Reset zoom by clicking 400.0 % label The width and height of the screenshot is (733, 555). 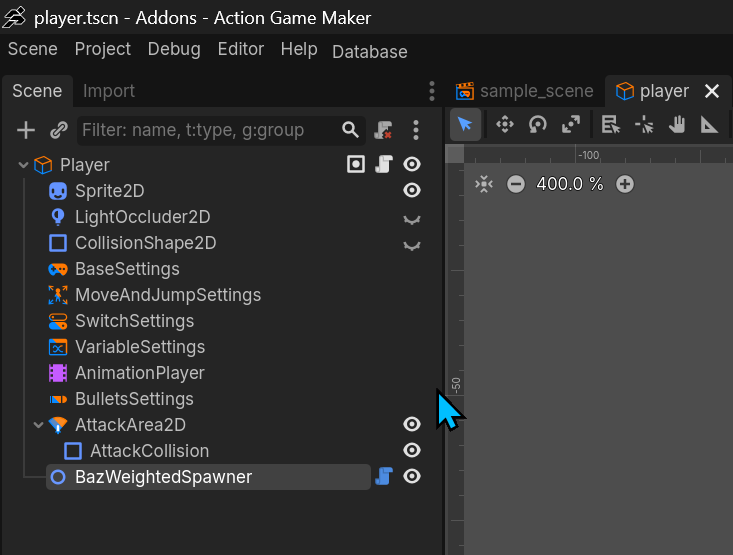point(570,184)
